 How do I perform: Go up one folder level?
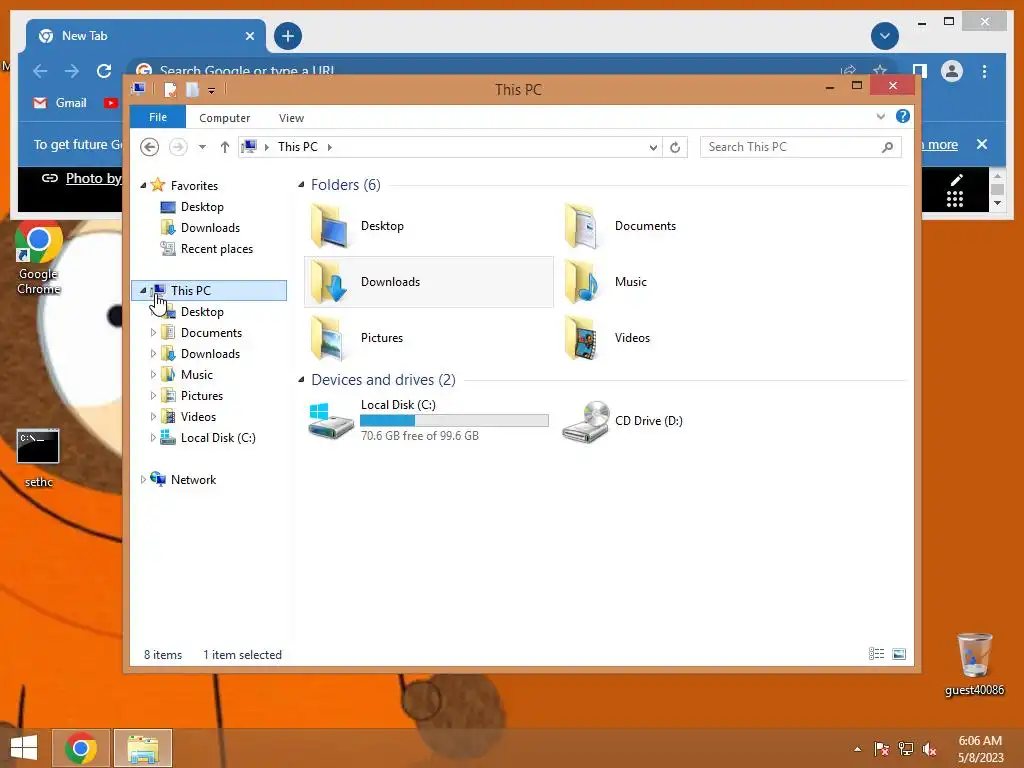[x=225, y=147]
